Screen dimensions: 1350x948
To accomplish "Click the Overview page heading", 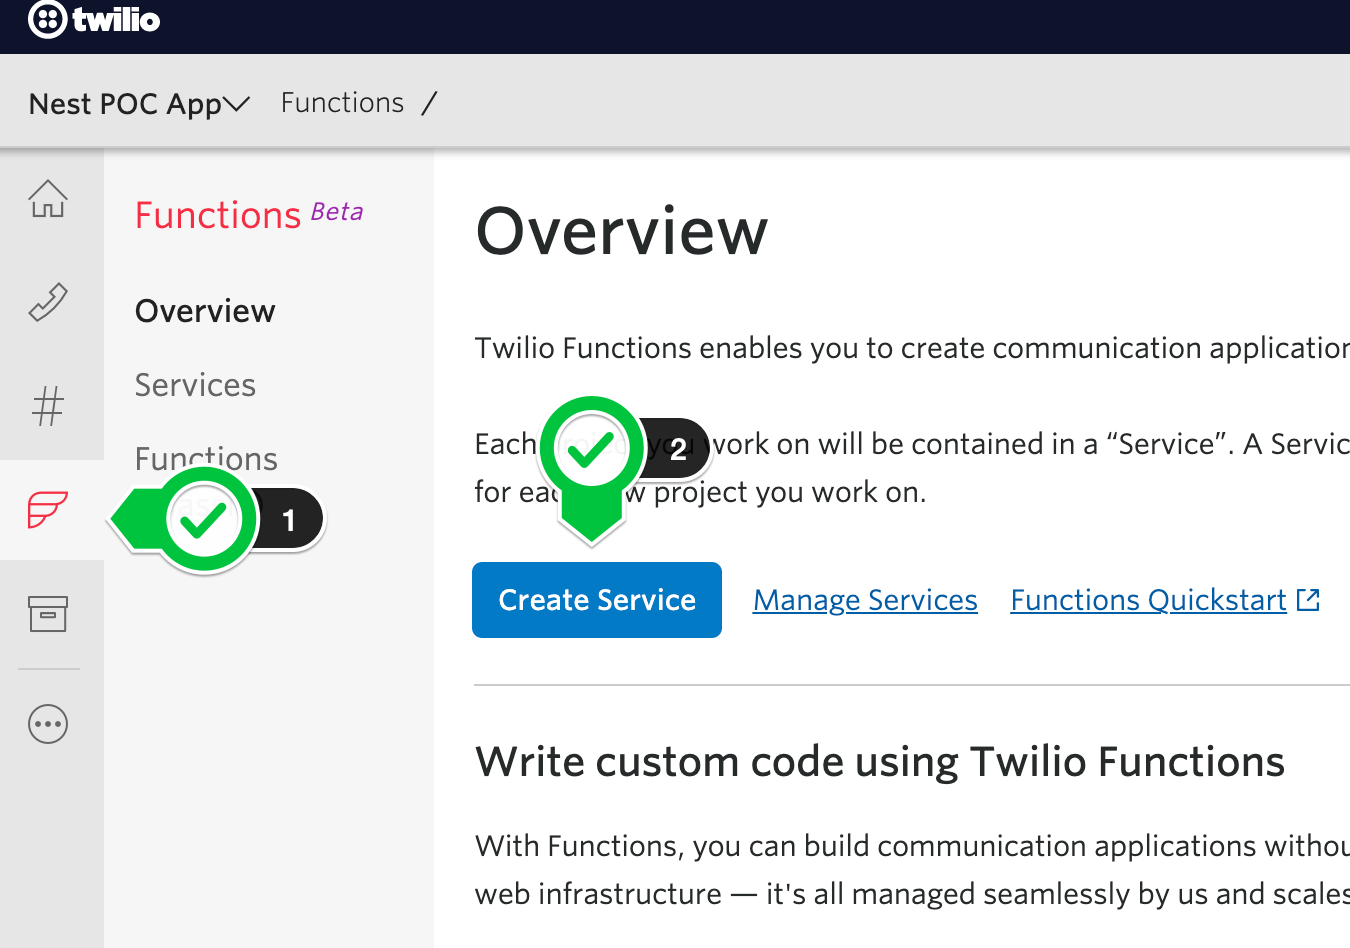I will (x=622, y=231).
